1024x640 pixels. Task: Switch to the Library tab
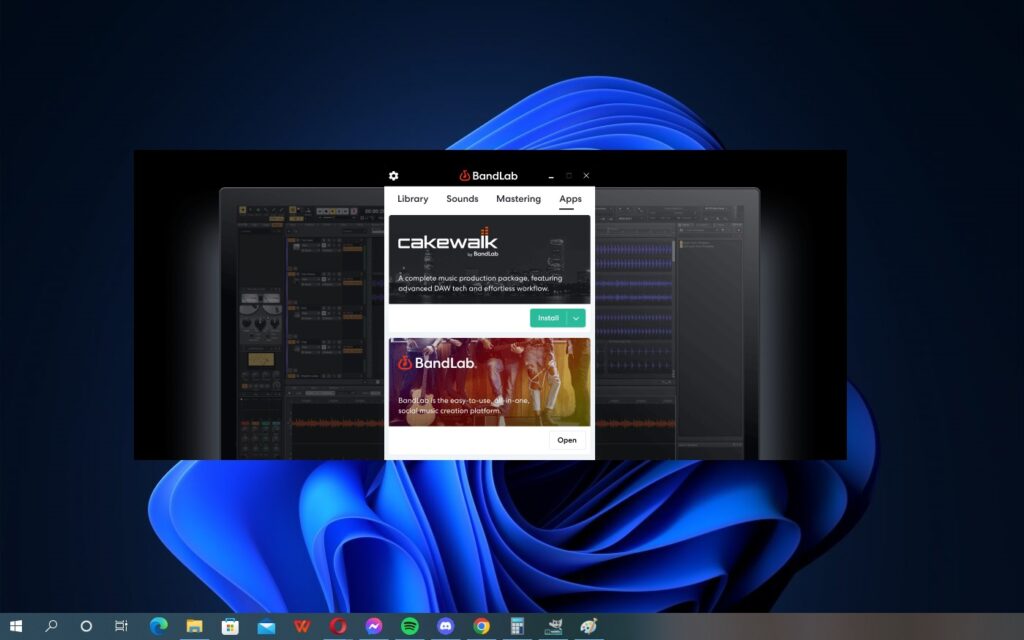tap(413, 199)
